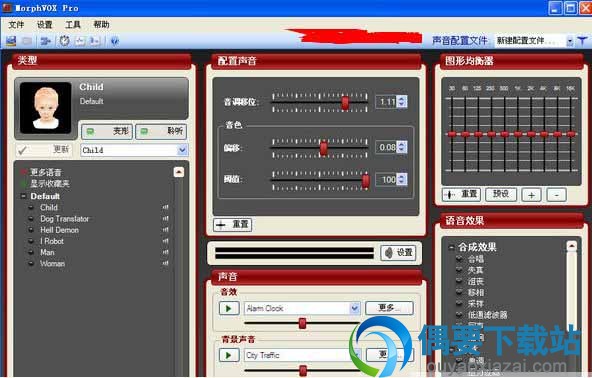Image resolution: width=592 pixels, height=378 pixels.
Task: Click the threshold 100 value stepper
Action: tap(402, 179)
